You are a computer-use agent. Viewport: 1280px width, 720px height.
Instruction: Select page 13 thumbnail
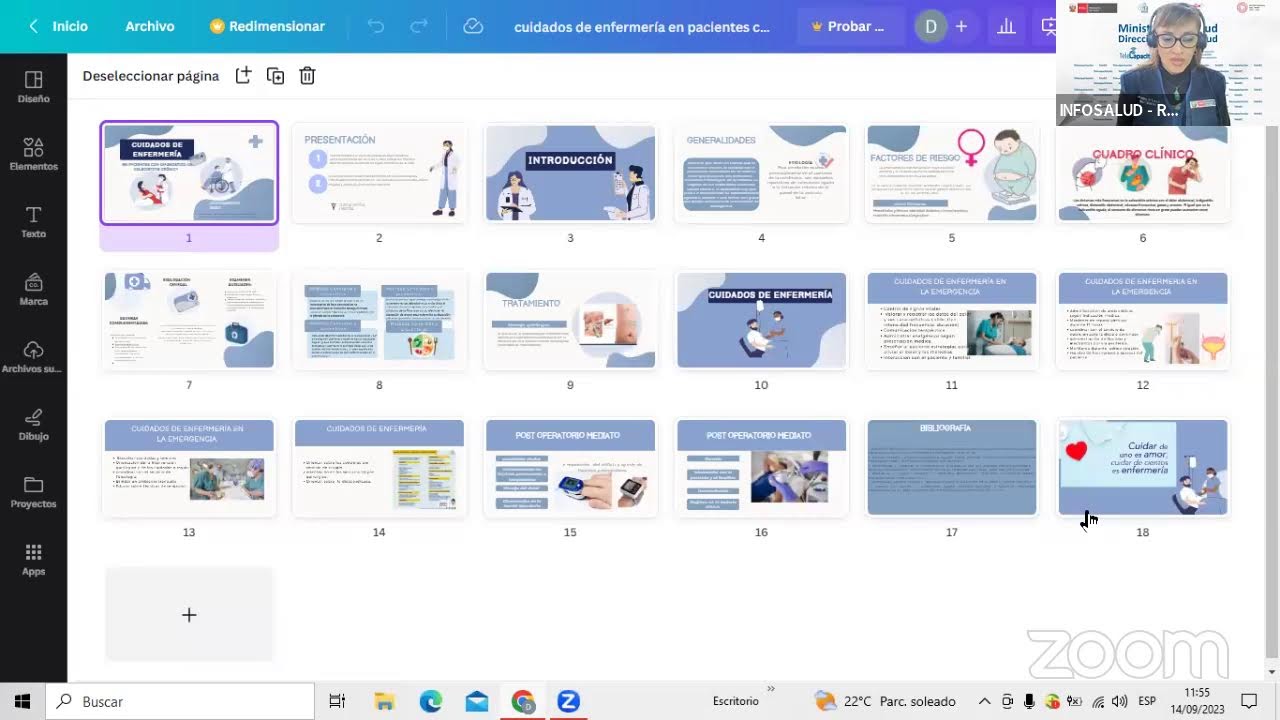(x=189, y=467)
